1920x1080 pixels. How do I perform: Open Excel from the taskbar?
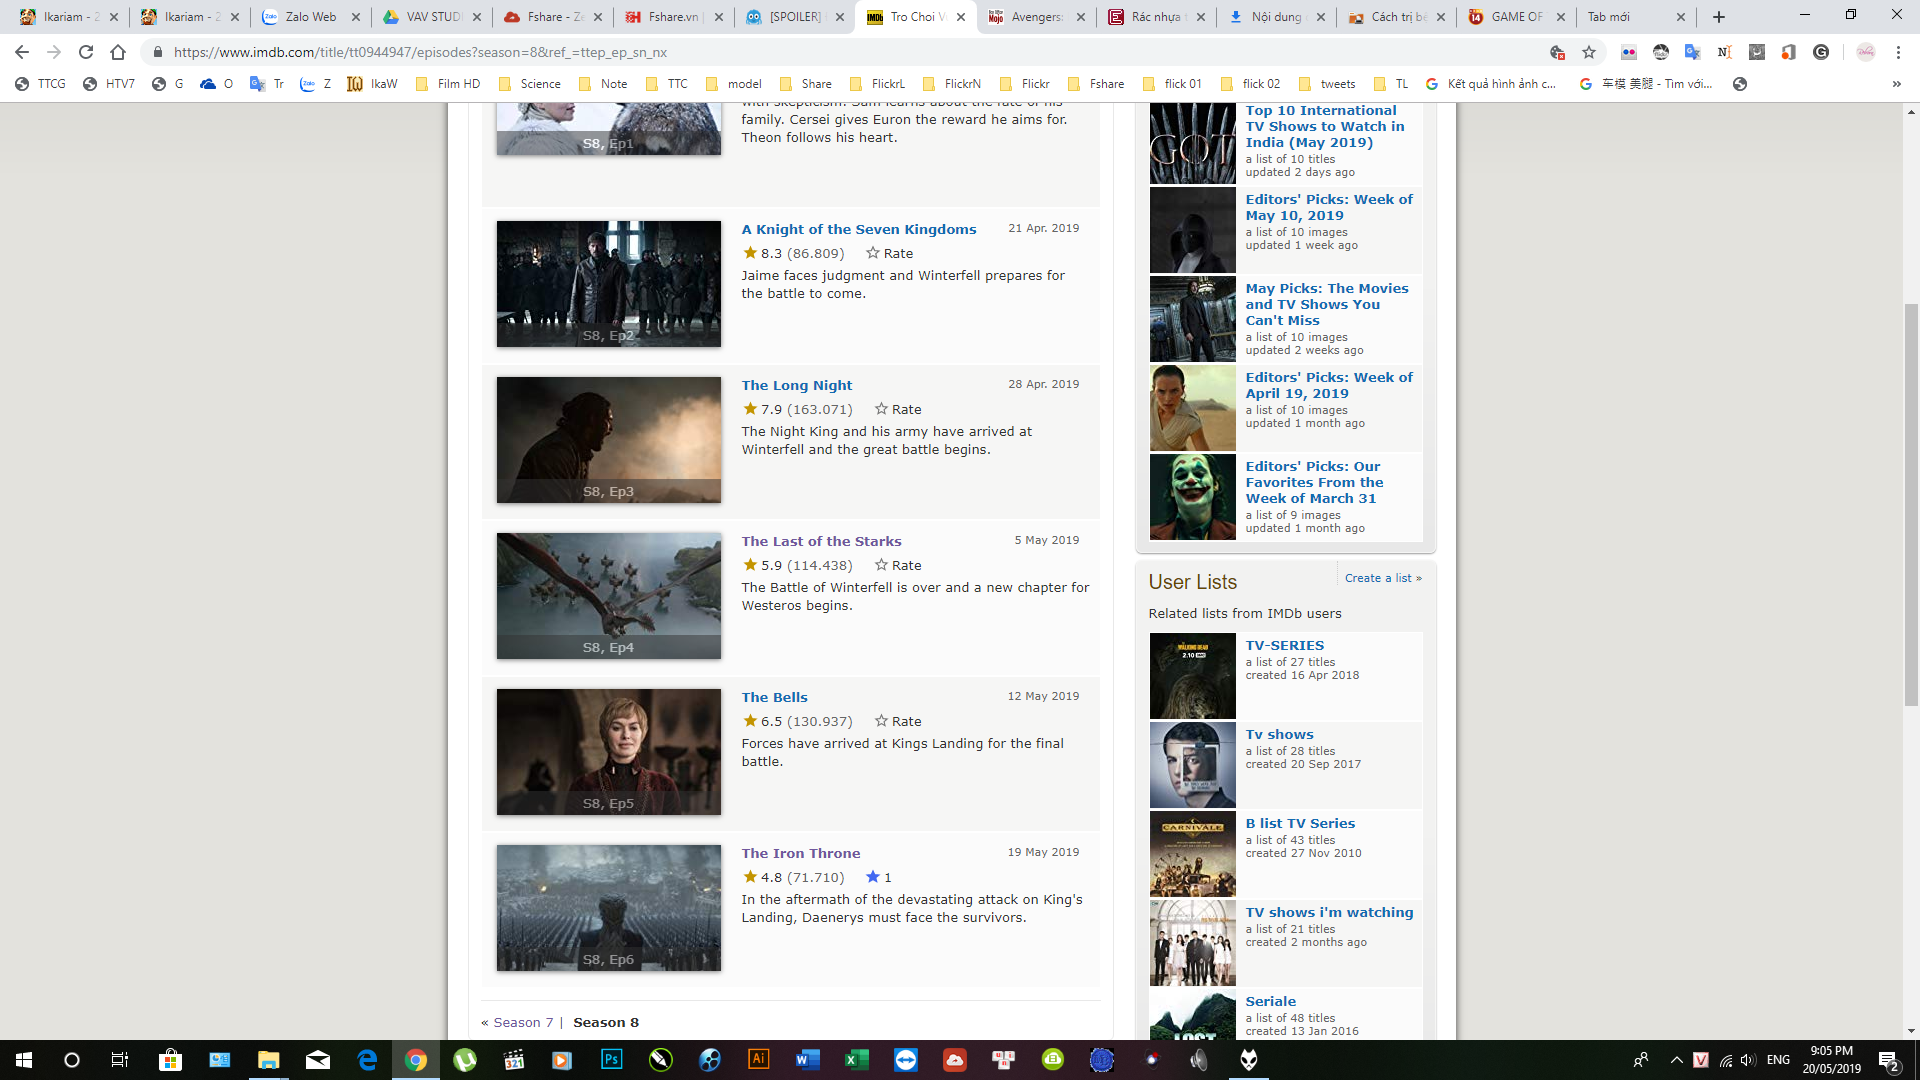tap(856, 1060)
